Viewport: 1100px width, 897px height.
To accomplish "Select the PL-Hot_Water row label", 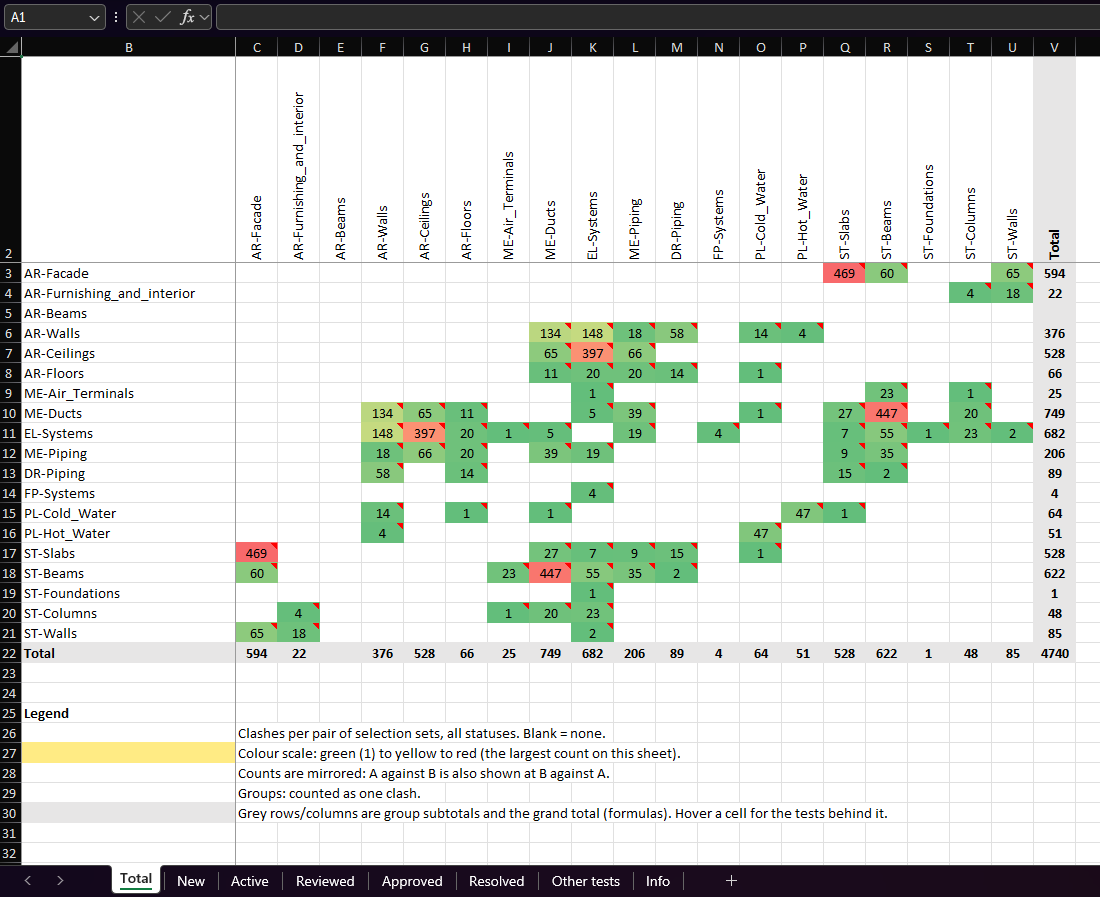I will (x=128, y=534).
